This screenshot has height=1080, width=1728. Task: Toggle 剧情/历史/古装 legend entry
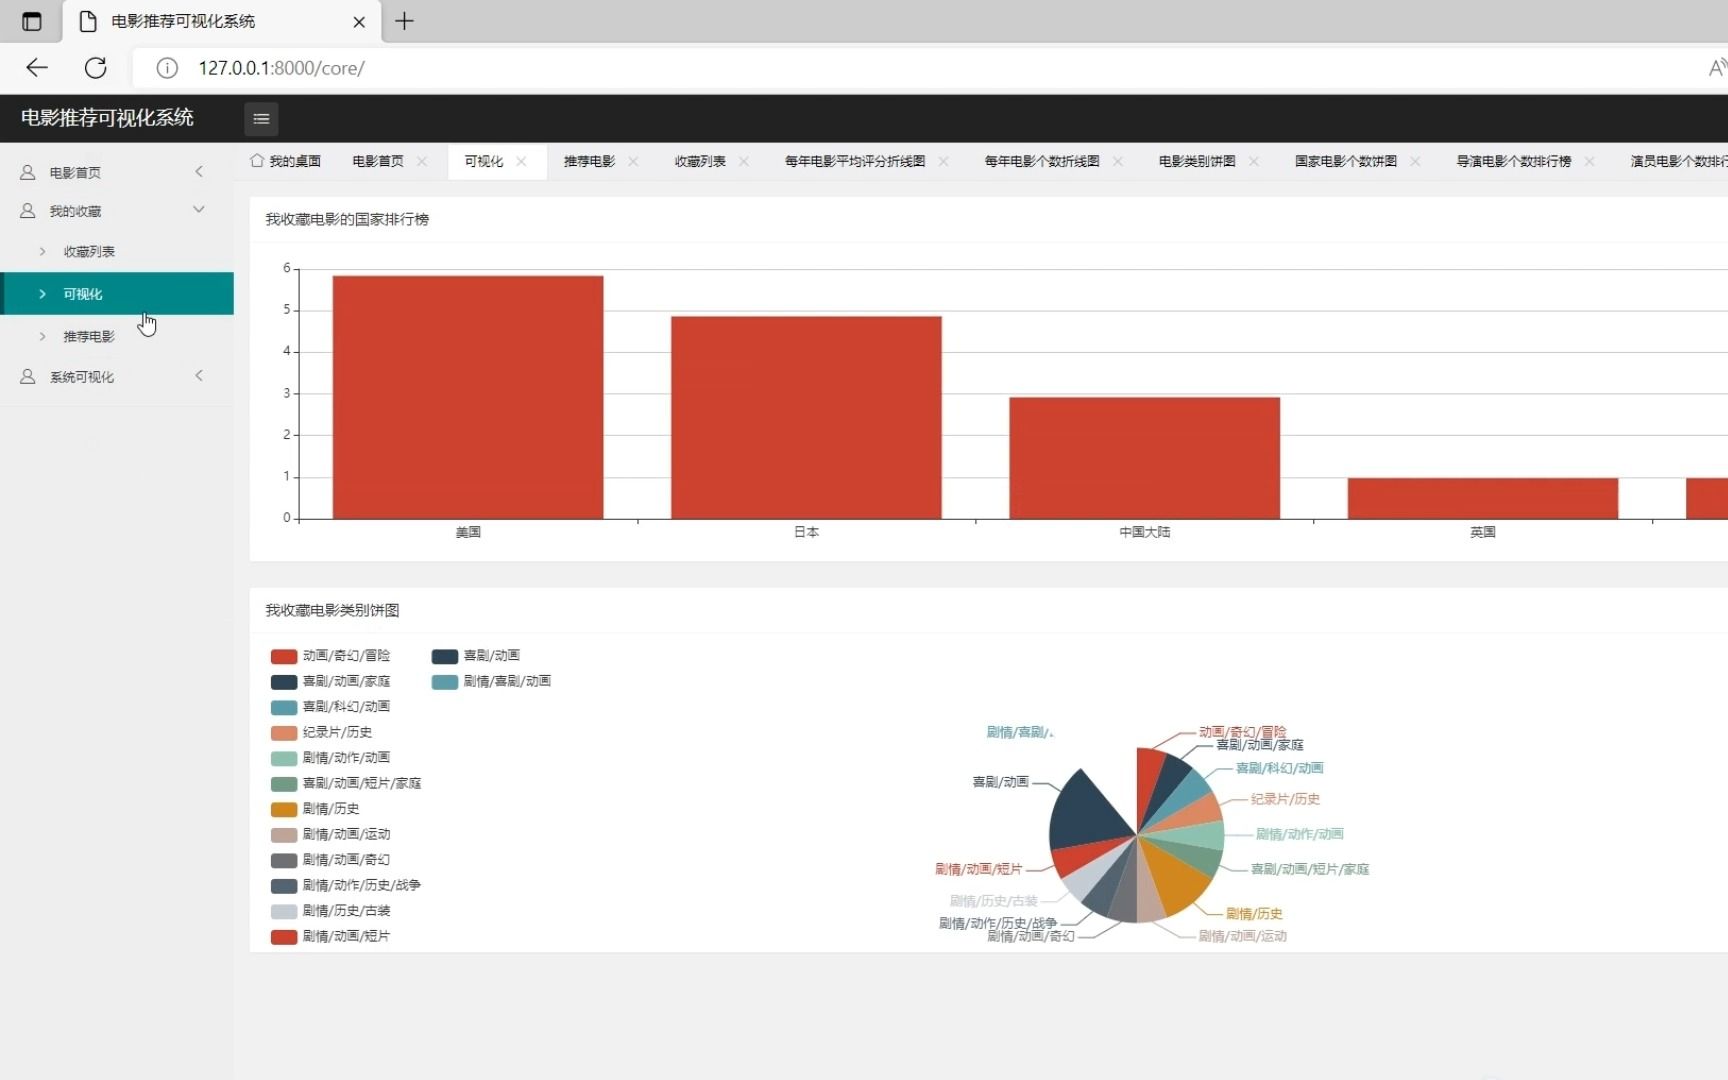331,911
